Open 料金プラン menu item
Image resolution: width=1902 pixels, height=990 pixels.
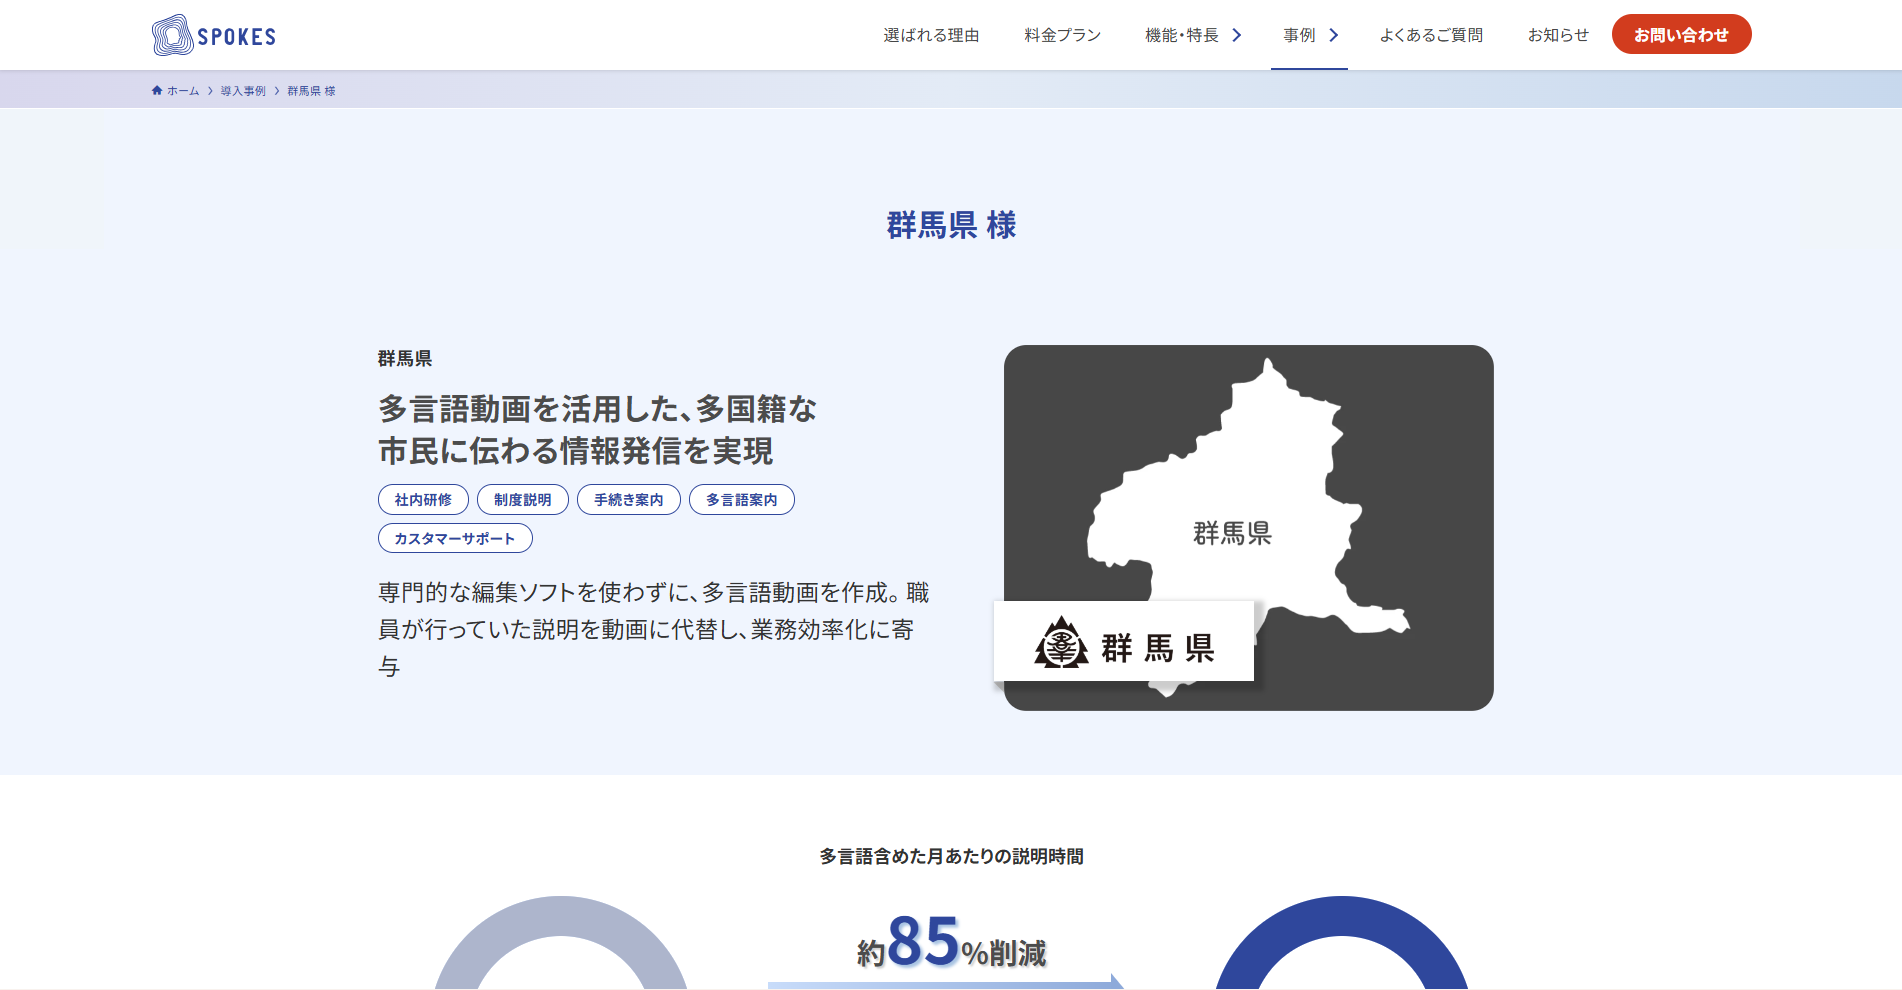(x=1062, y=36)
